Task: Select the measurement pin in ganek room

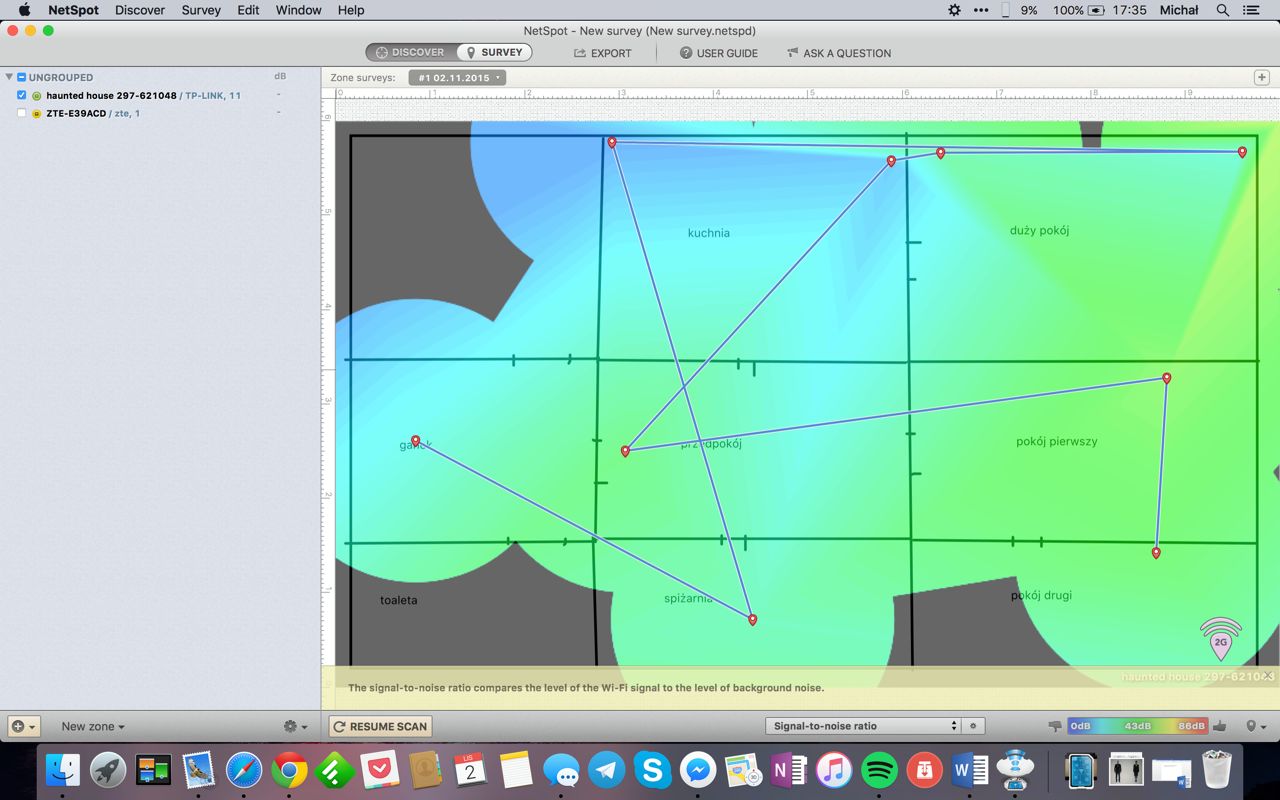Action: 416,441
